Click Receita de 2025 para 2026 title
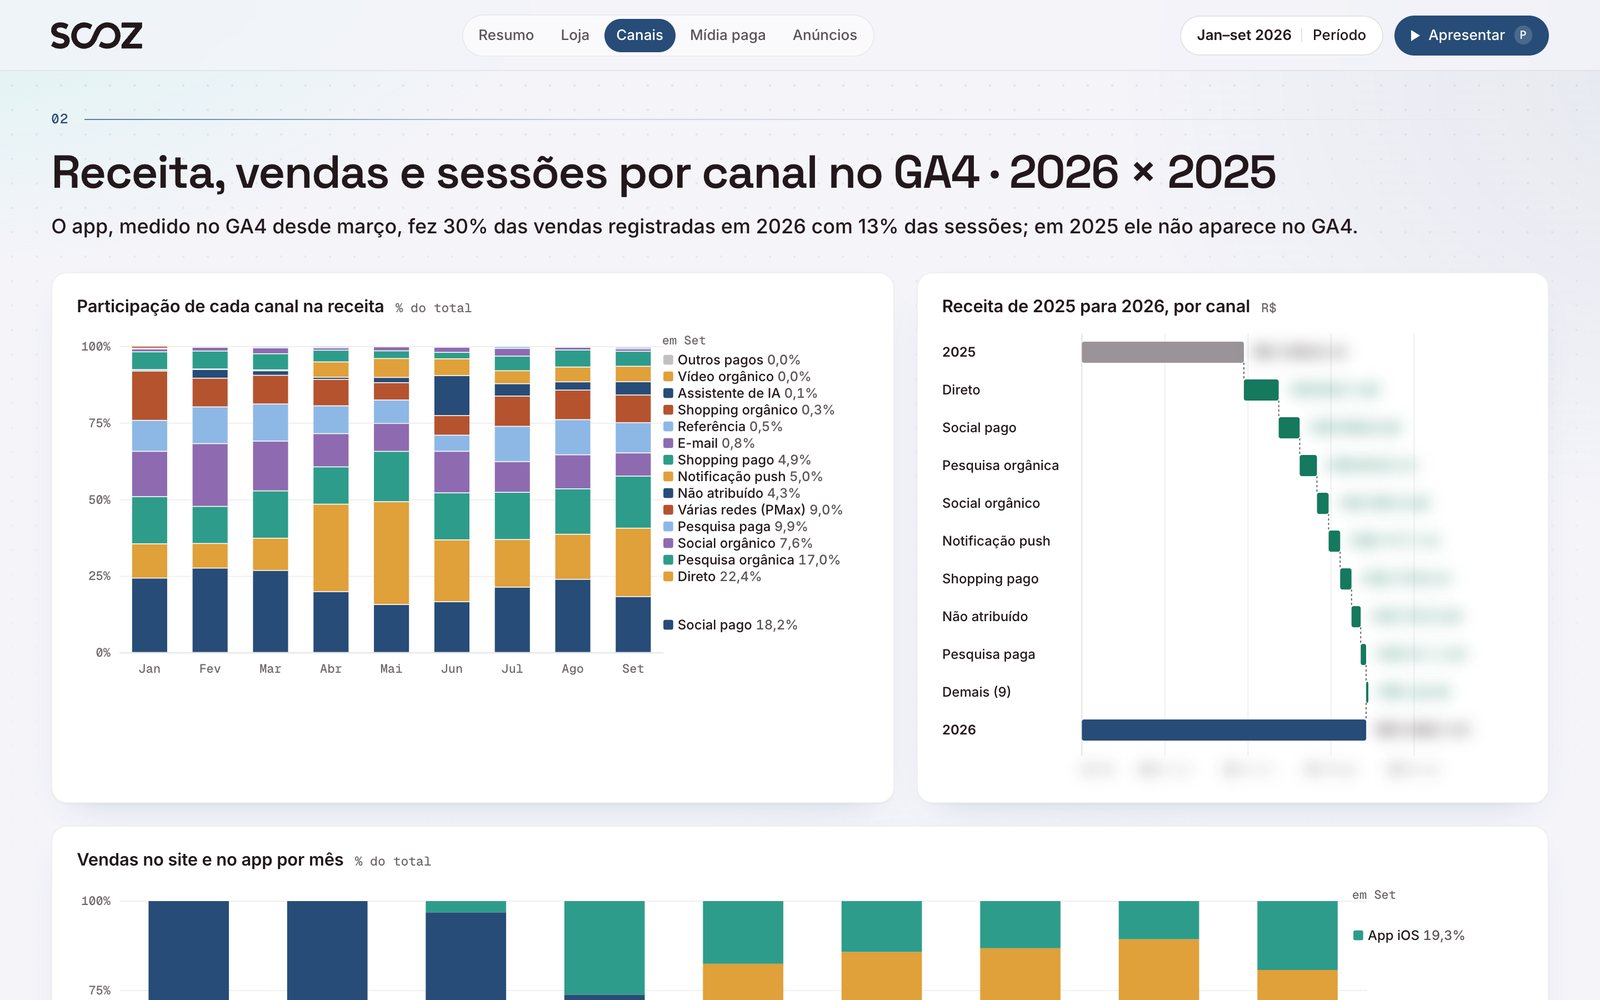This screenshot has width=1600, height=1000. 1096,307
